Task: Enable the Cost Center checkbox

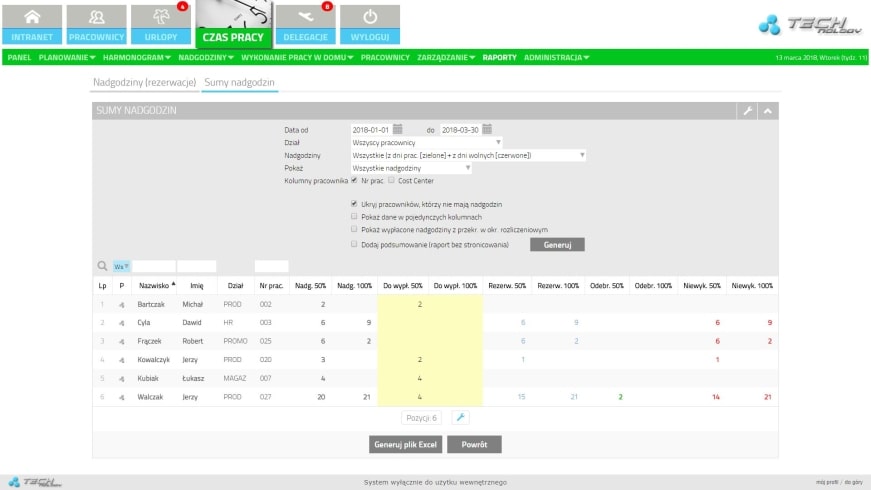Action: click(391, 181)
